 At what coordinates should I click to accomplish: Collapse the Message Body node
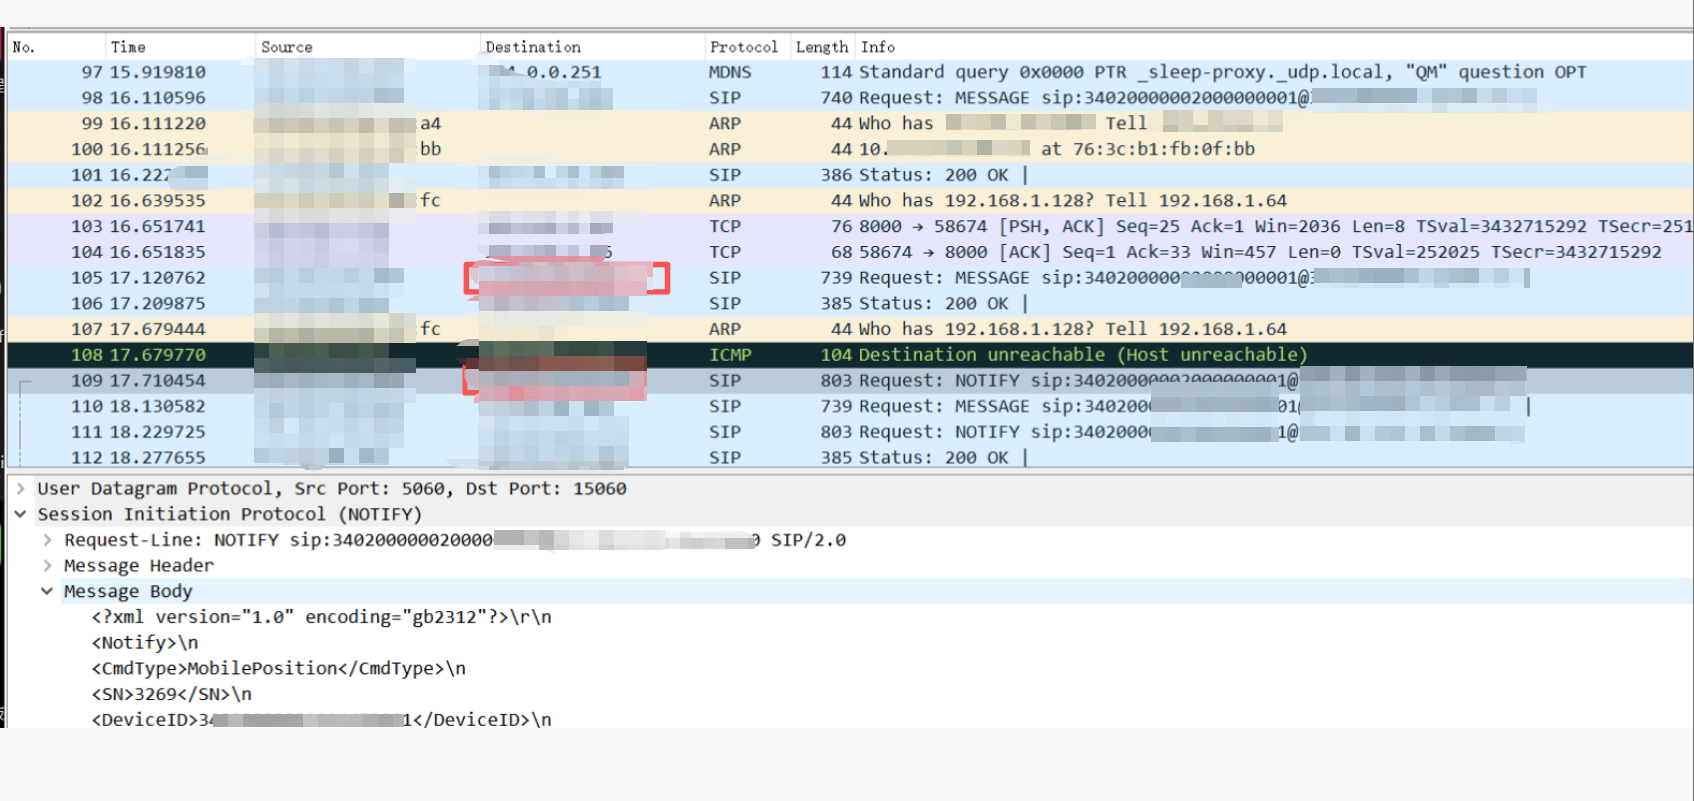[x=47, y=592]
